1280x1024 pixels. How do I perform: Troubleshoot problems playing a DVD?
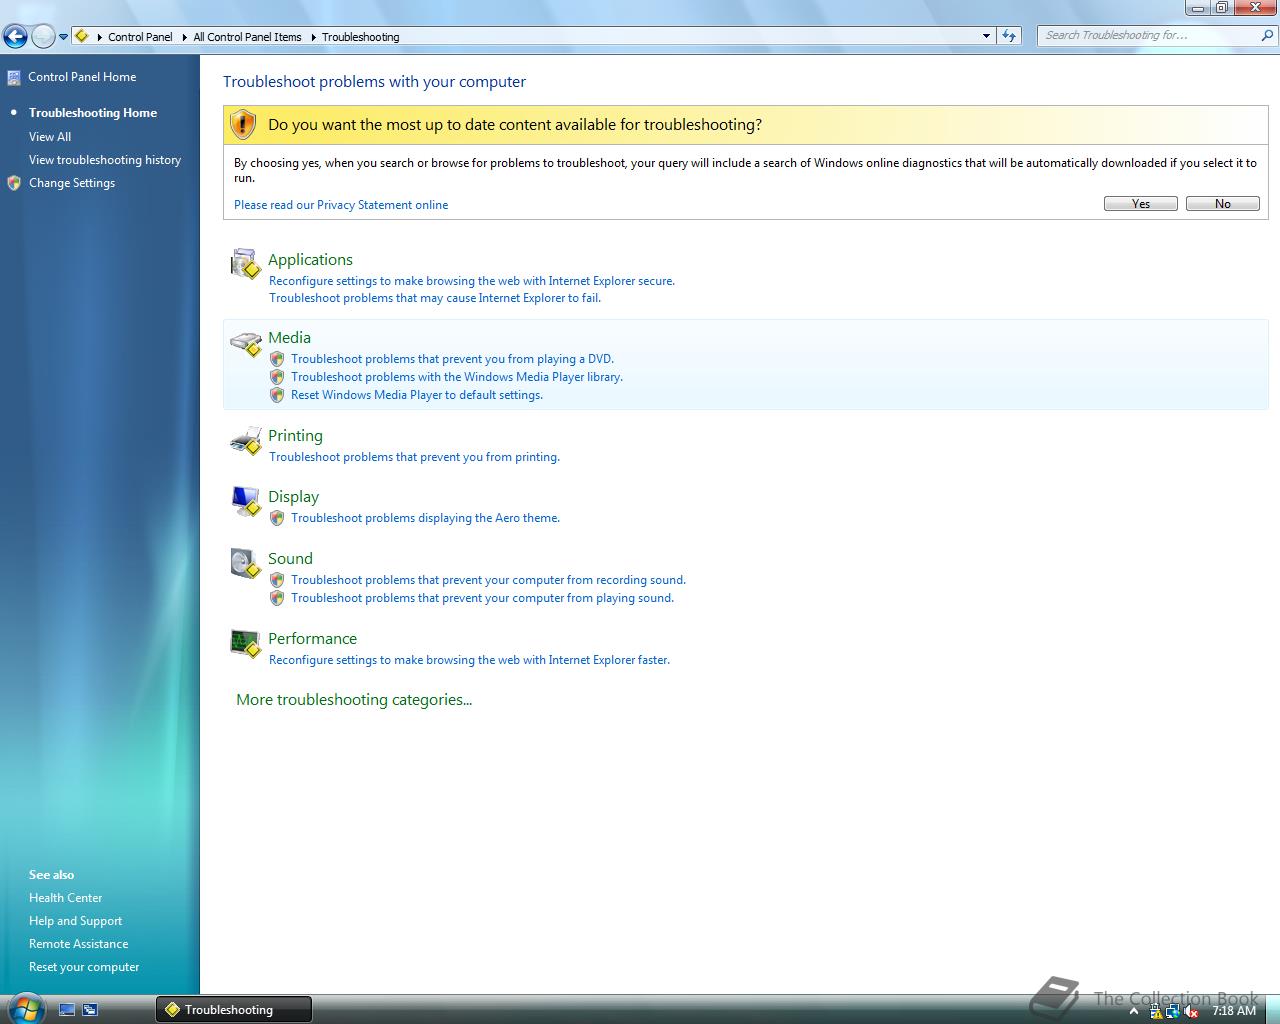point(452,359)
